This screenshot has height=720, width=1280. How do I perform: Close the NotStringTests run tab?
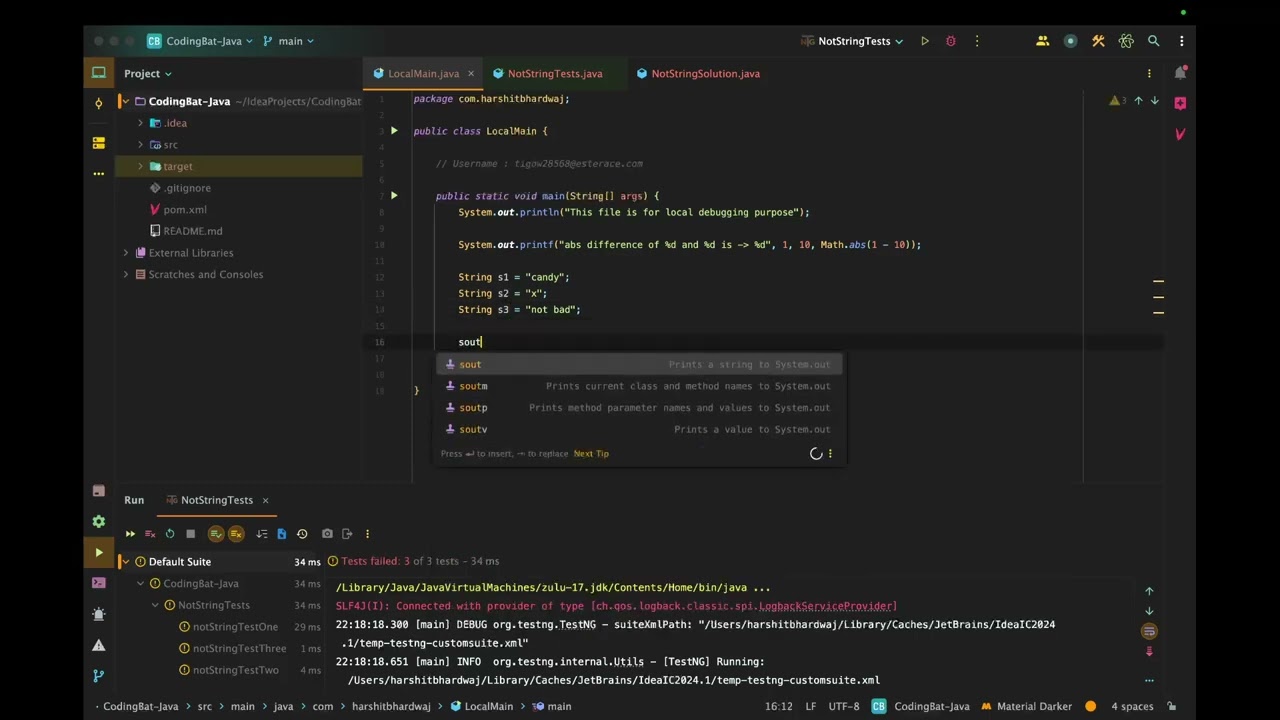click(x=265, y=500)
